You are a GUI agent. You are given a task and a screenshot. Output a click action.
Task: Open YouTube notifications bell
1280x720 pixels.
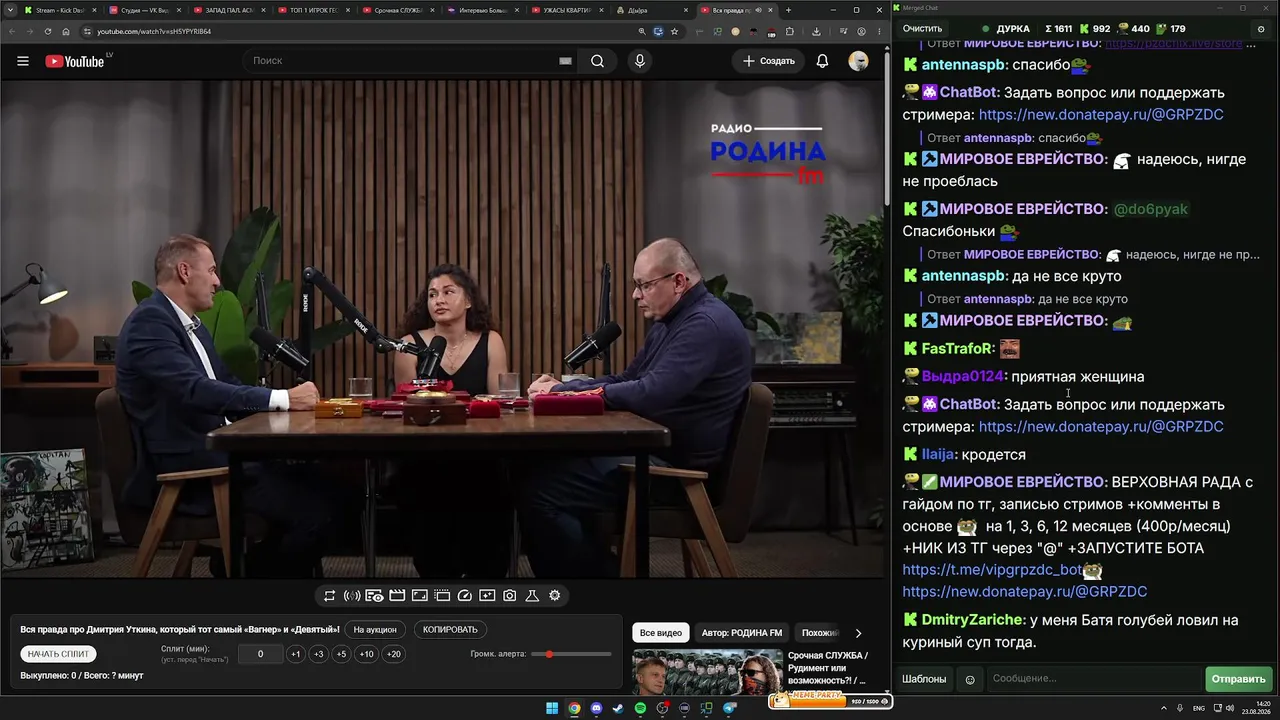[x=822, y=61]
